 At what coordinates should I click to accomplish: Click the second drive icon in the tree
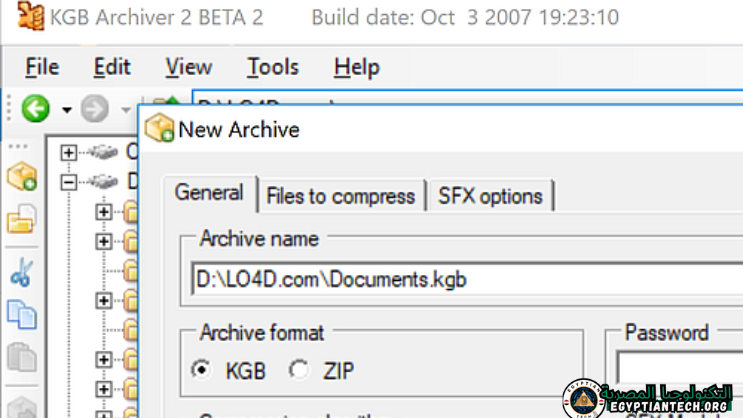[x=104, y=181]
